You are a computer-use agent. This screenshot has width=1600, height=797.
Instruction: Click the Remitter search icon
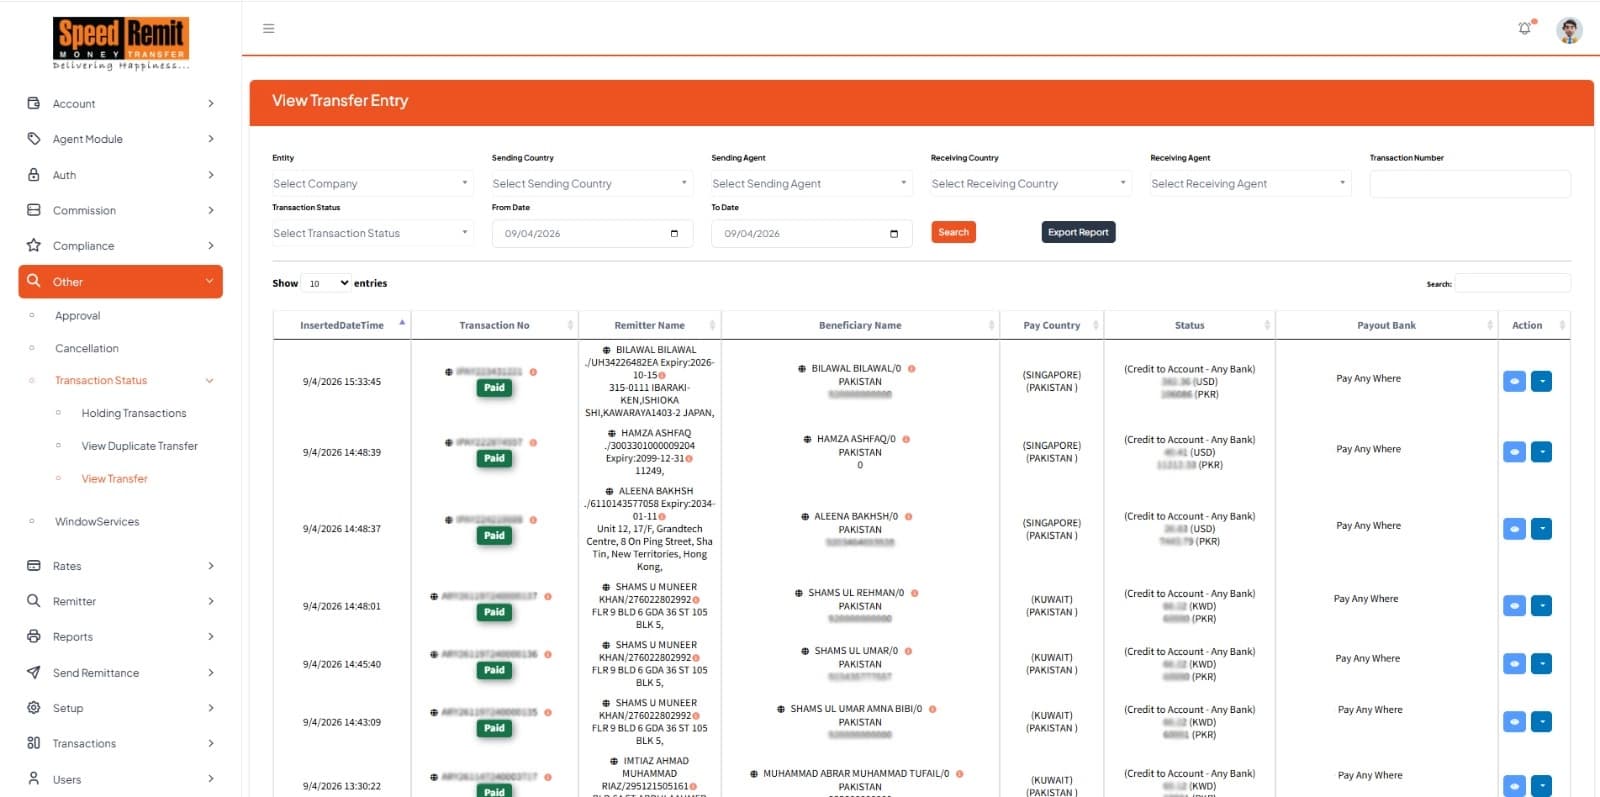point(34,601)
